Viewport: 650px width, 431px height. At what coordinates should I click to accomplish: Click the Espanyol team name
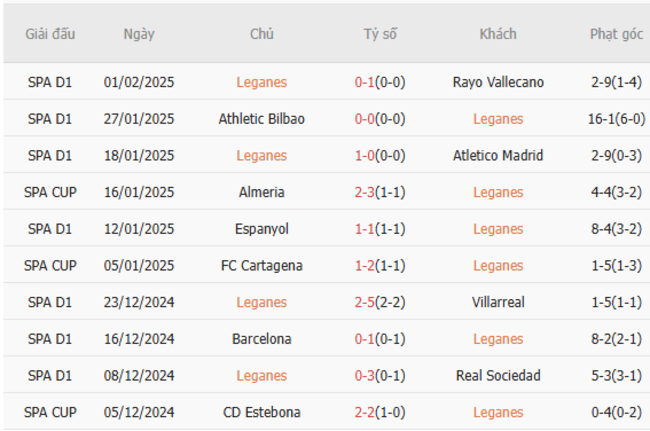coord(262,229)
